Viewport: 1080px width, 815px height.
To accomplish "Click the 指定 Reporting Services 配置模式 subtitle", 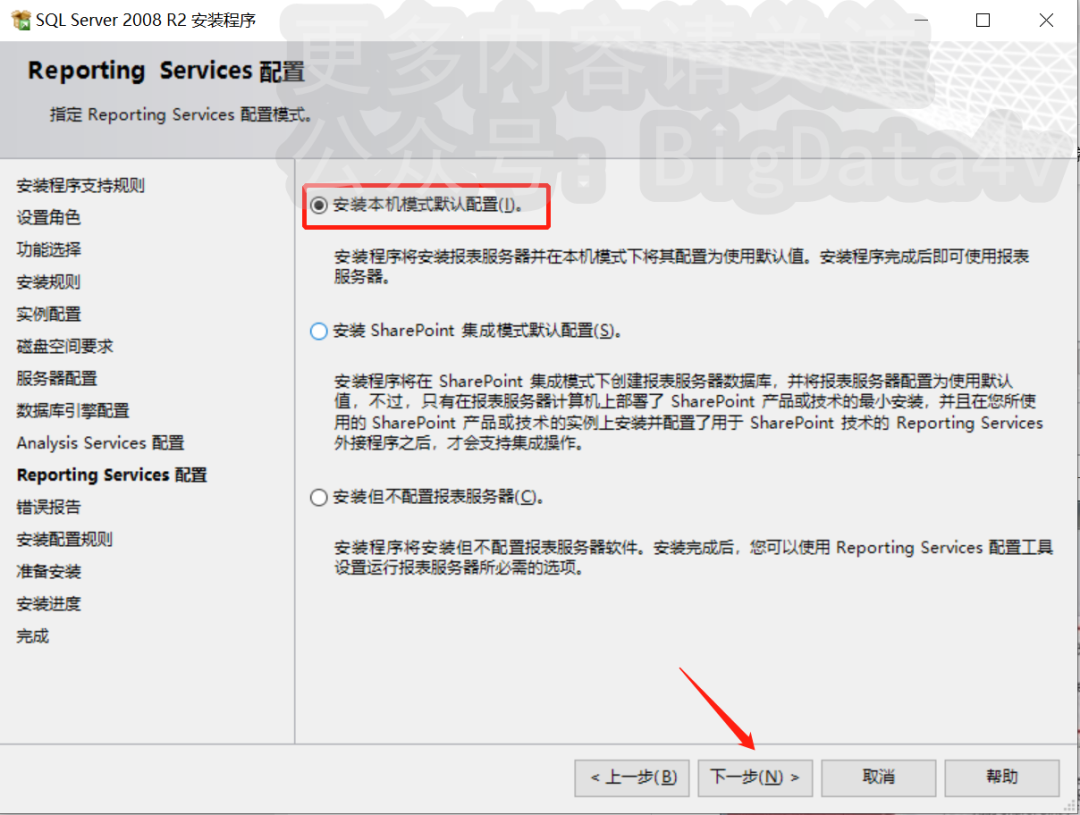I will click(x=180, y=115).
